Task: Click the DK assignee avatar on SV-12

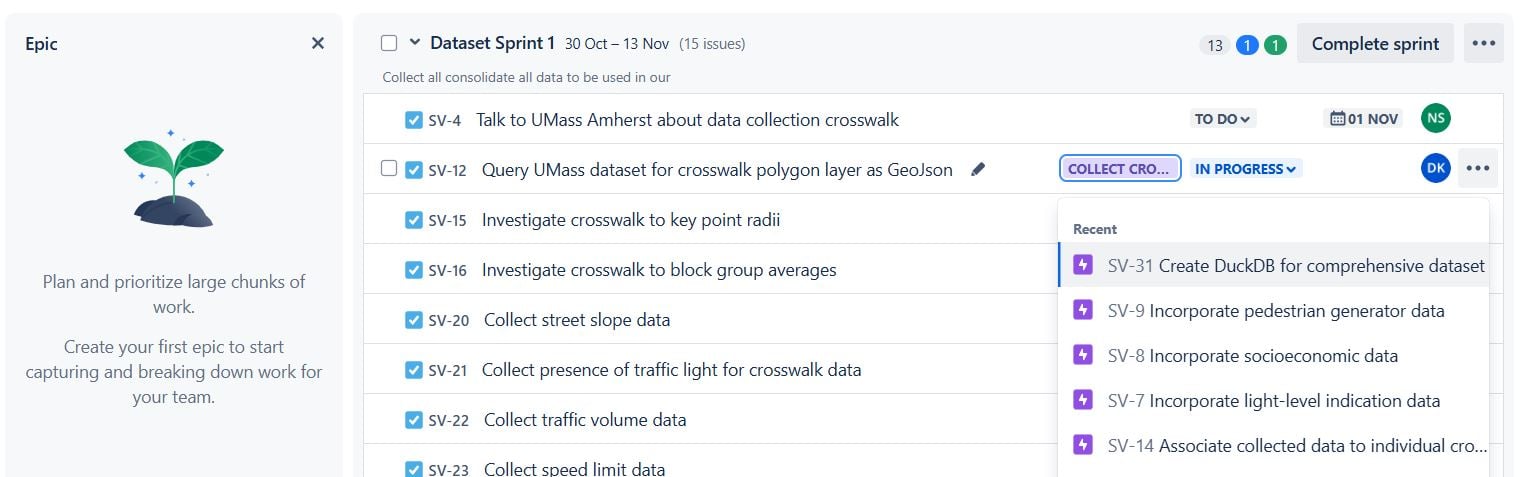Action: coord(1436,168)
